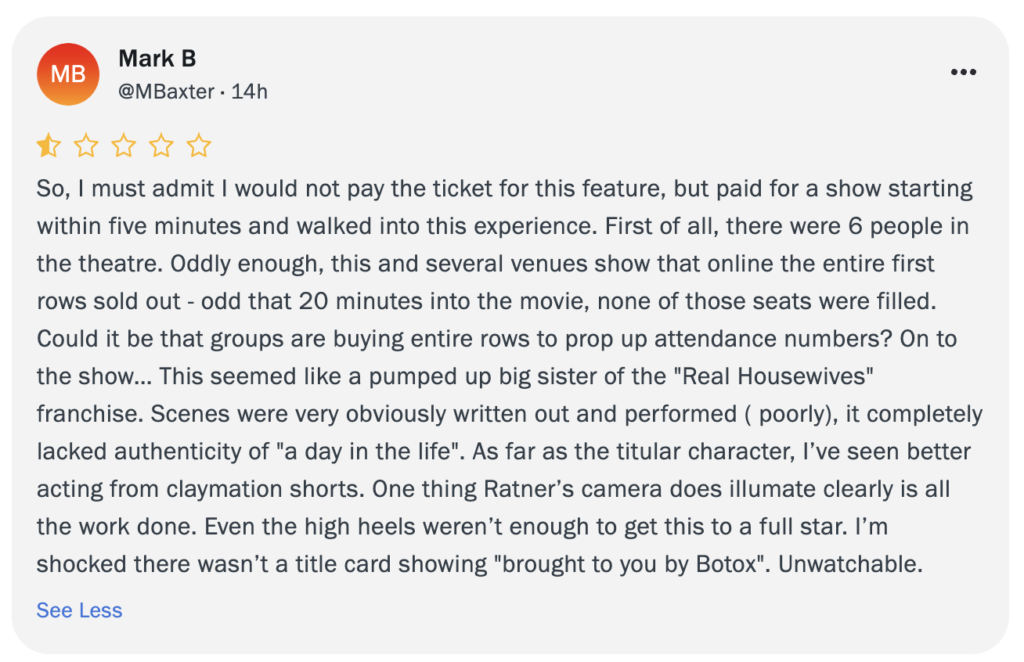1024x662 pixels.
Task: Click the fourth rating star
Action: [161, 146]
